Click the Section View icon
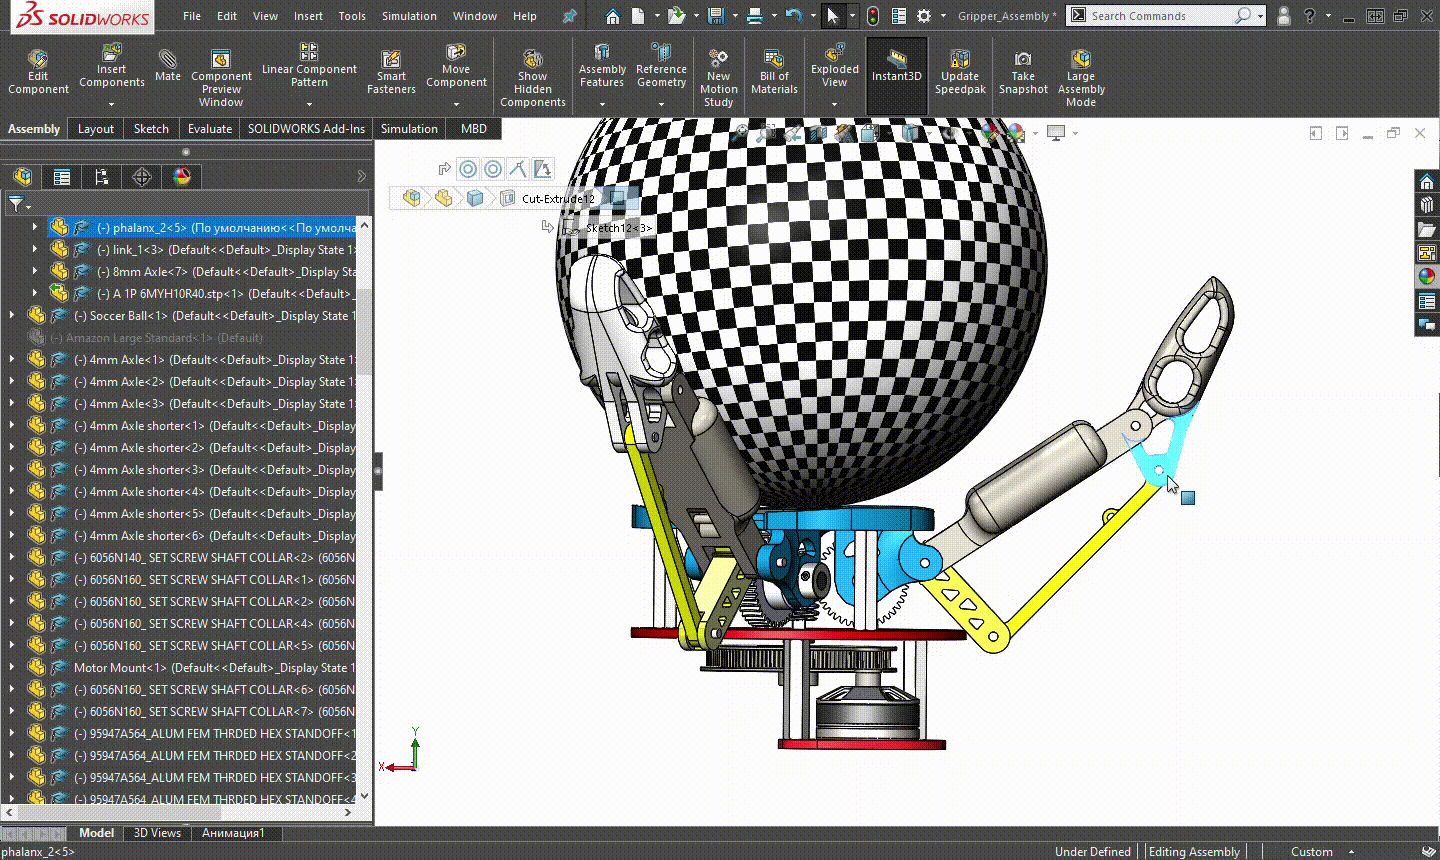 tap(820, 133)
